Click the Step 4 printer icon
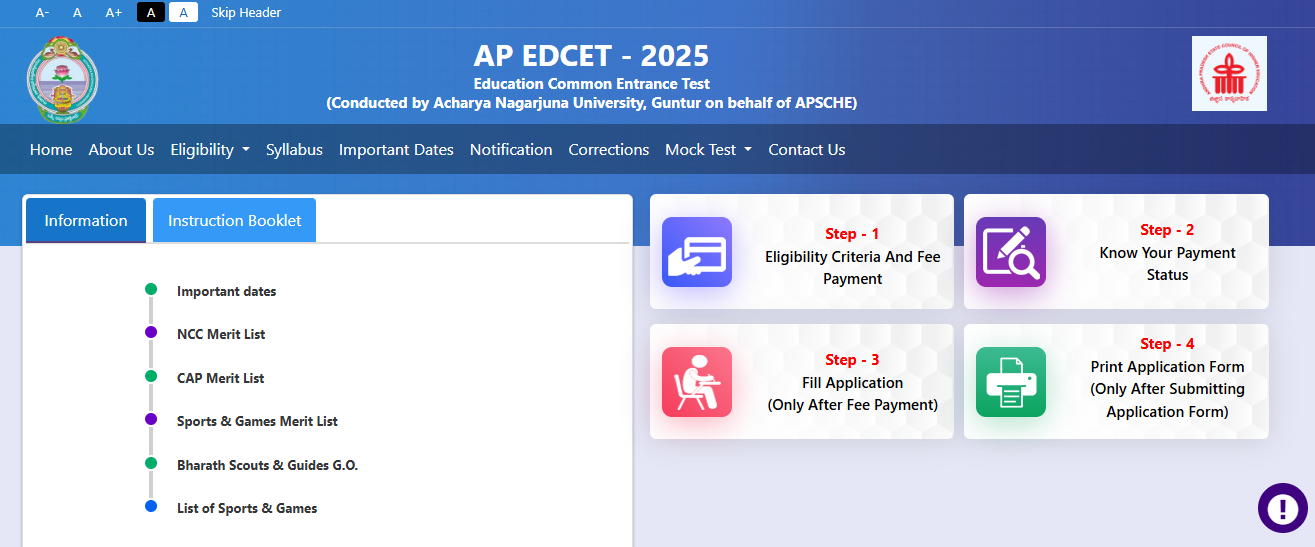This screenshot has height=547, width=1315. 1011,382
